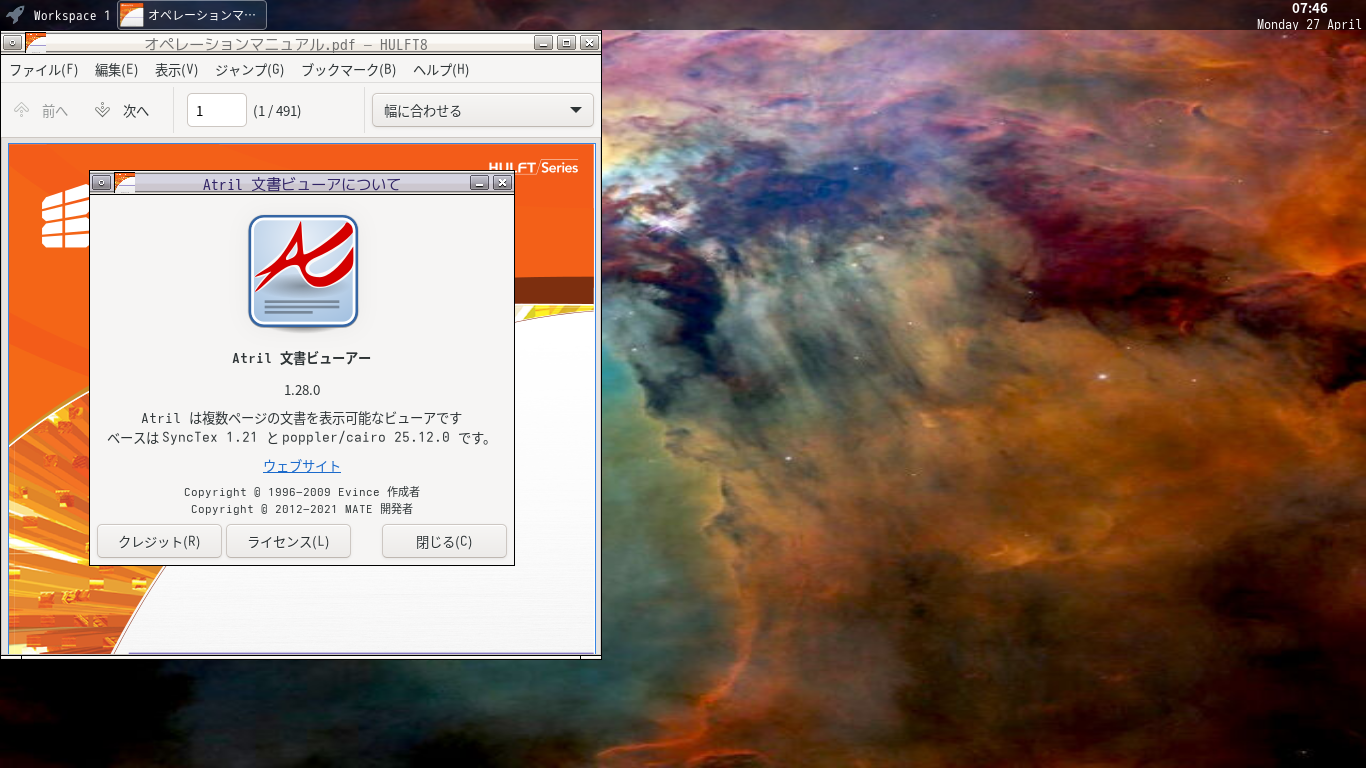The width and height of the screenshot is (1366, 768).
Task: Open the About dialog window menu button
Action: click(101, 183)
